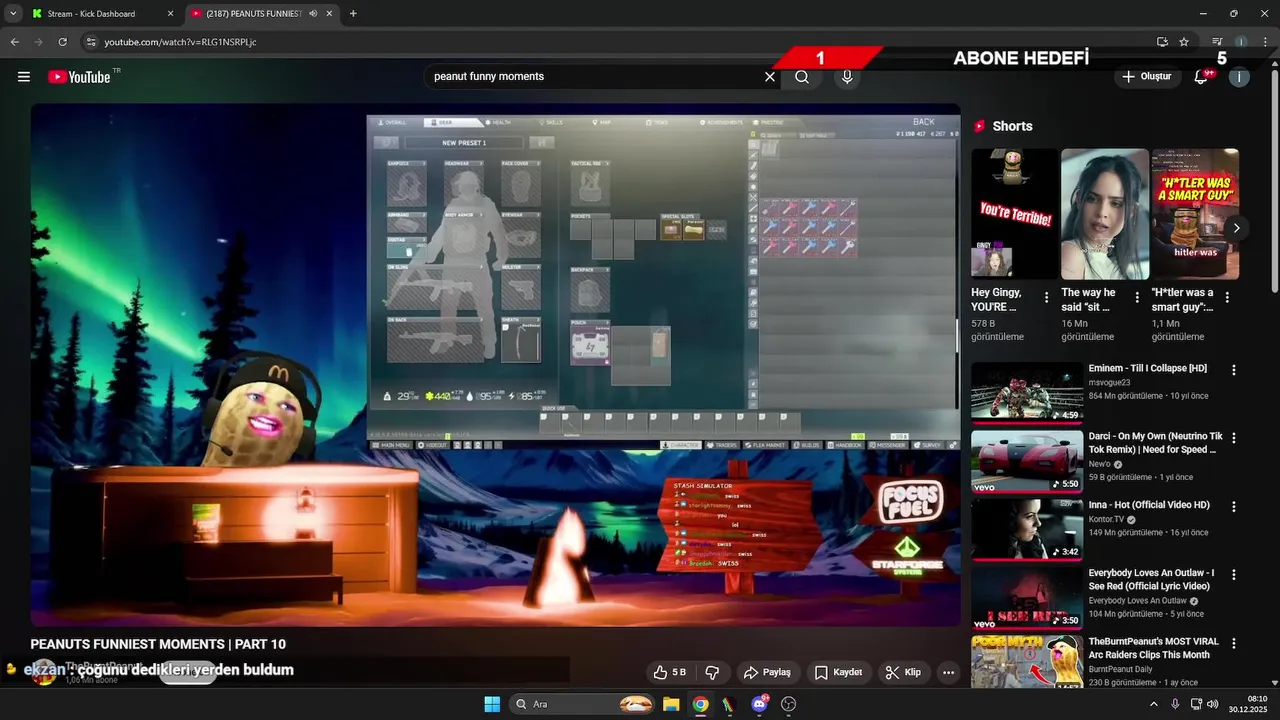Open site information icon in address bar
Image resolution: width=1280 pixels, height=720 pixels.
[90, 42]
